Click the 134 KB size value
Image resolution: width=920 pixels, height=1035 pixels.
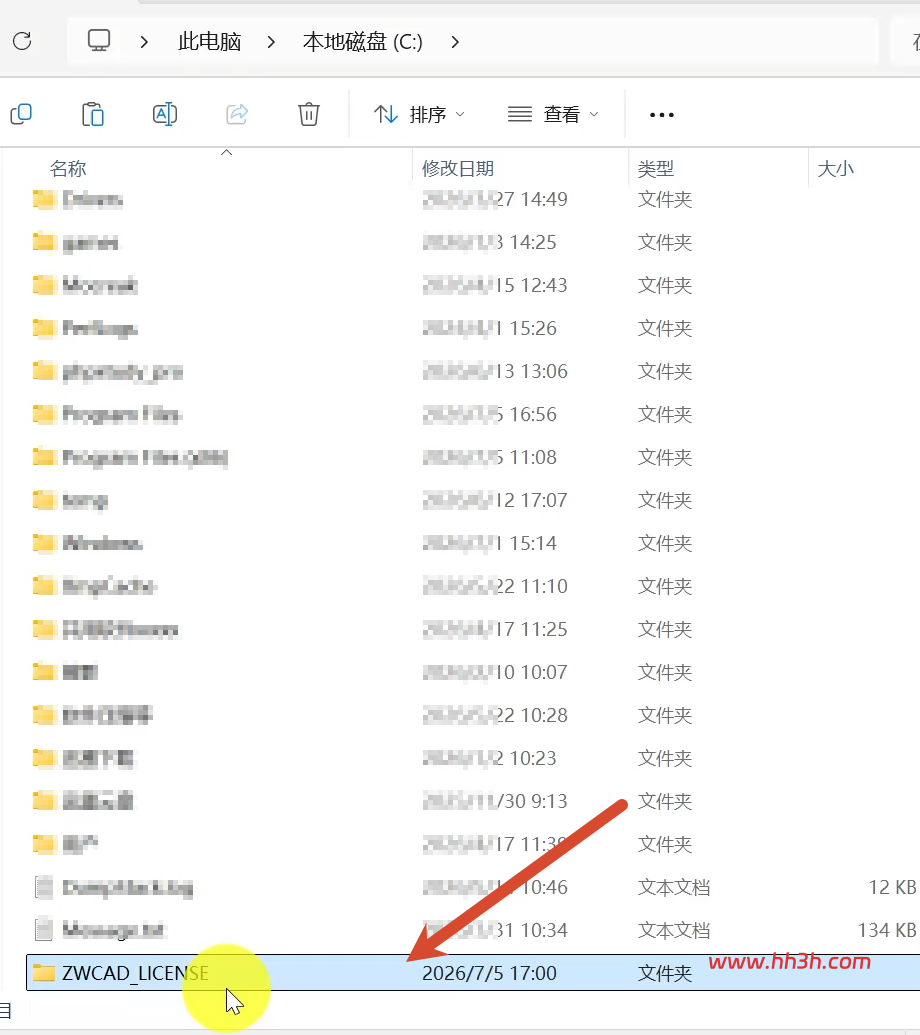886,930
